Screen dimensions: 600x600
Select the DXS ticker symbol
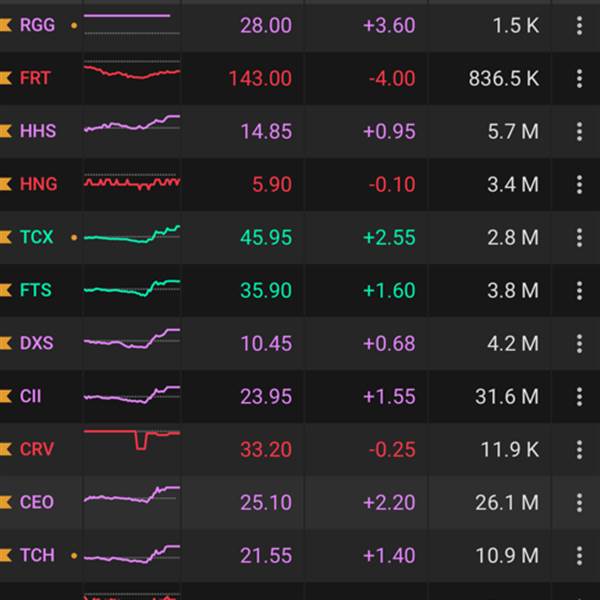click(37, 343)
